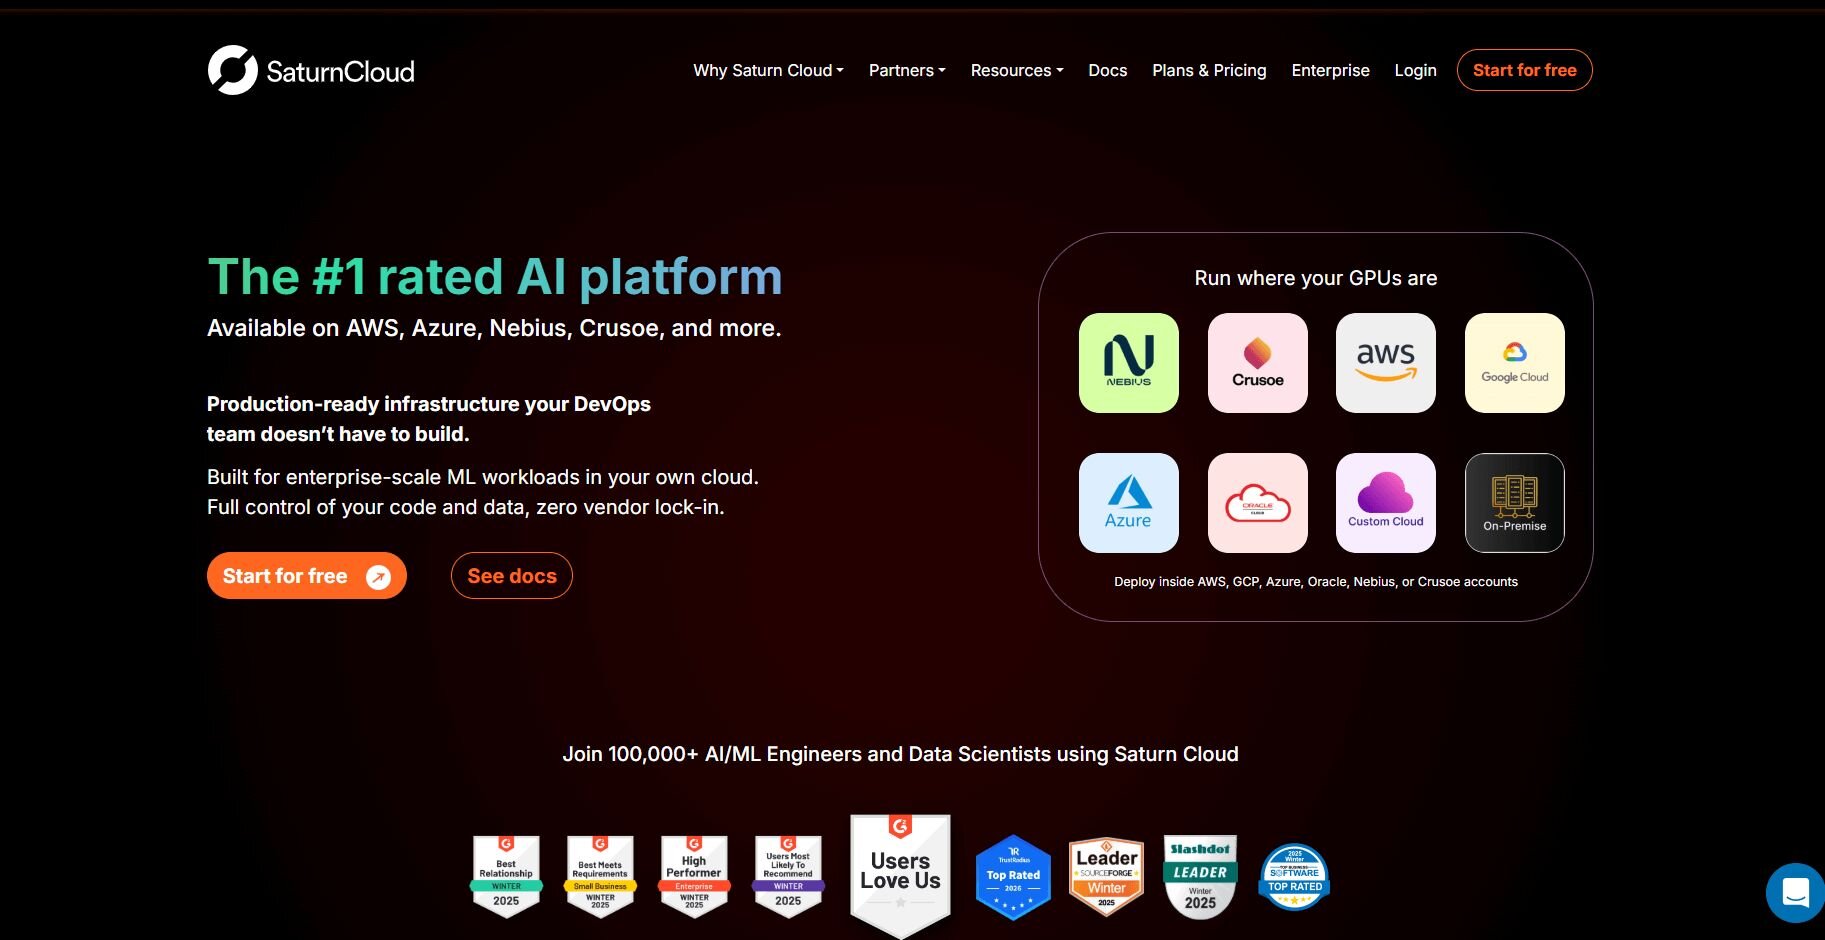Viewport: 1825px width, 940px height.
Task: Click the Users Love Us badge
Action: pos(900,873)
